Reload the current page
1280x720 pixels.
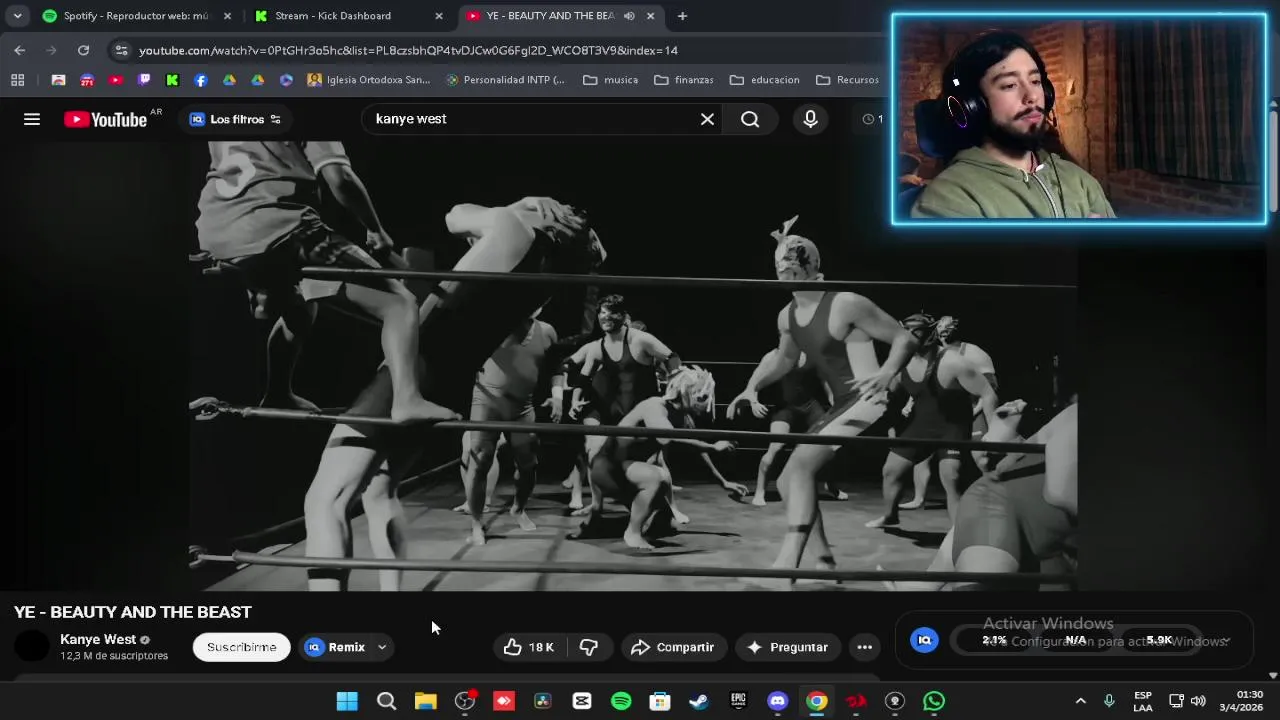(84, 50)
